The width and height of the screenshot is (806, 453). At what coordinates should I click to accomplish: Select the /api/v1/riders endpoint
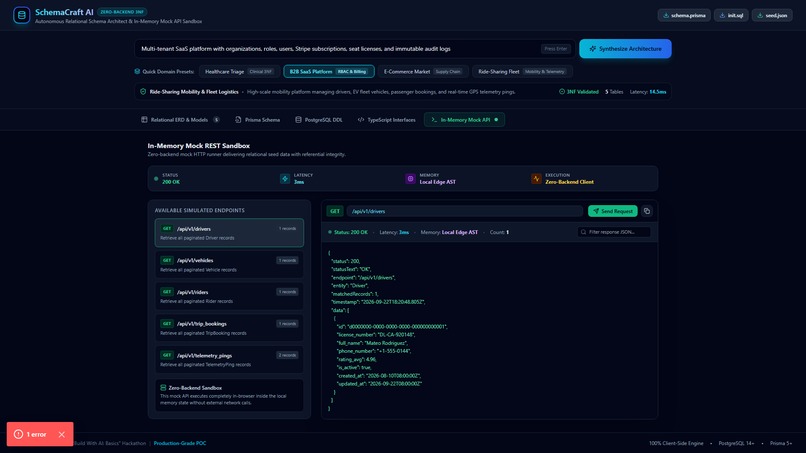tap(229, 296)
